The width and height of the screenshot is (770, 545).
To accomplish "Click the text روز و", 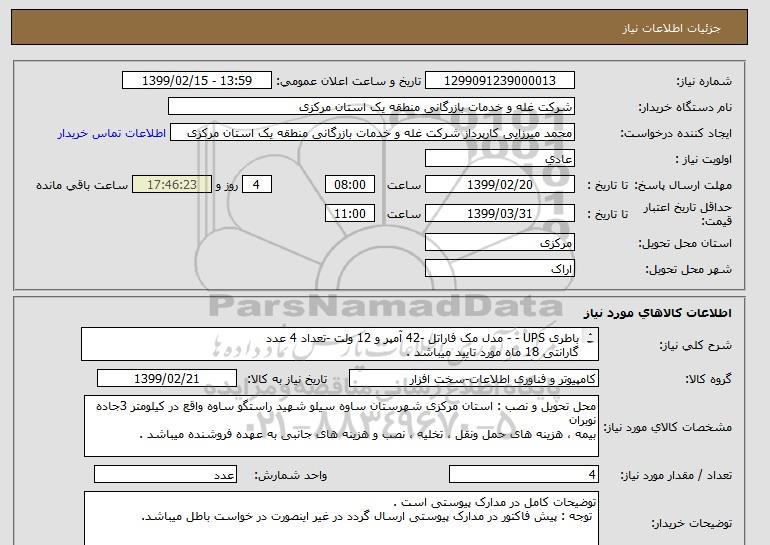I will (227, 186).
